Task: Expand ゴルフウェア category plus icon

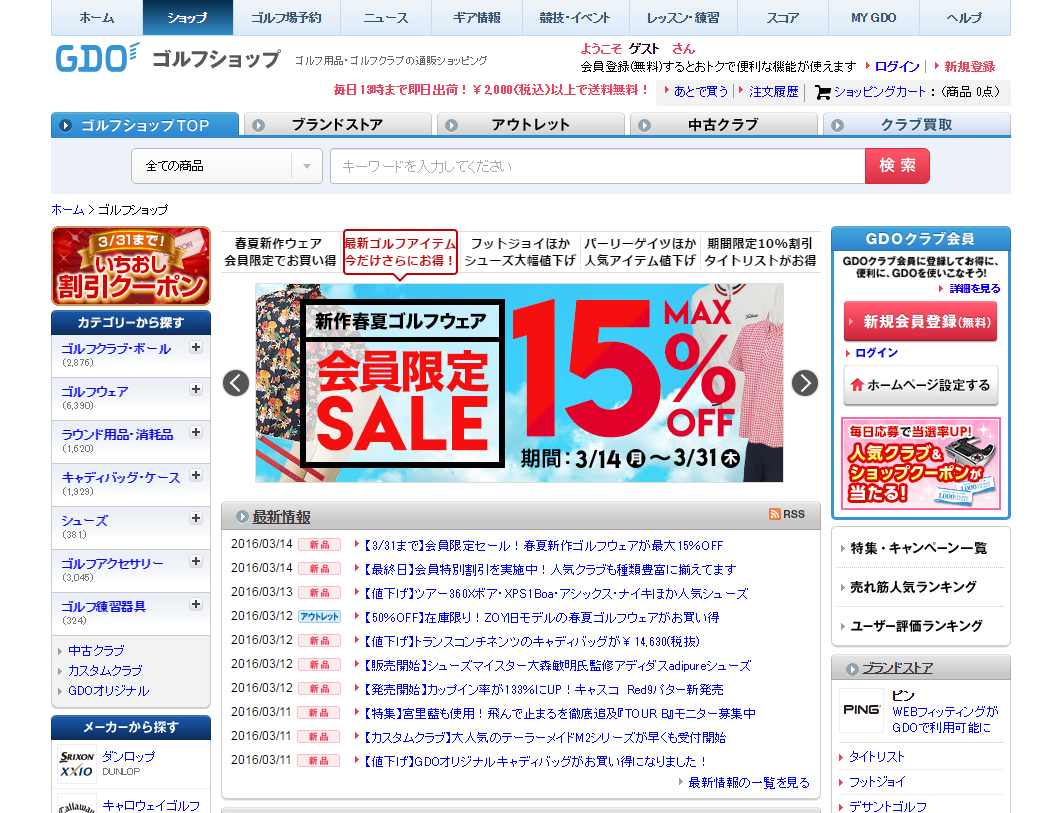Action: (x=196, y=389)
